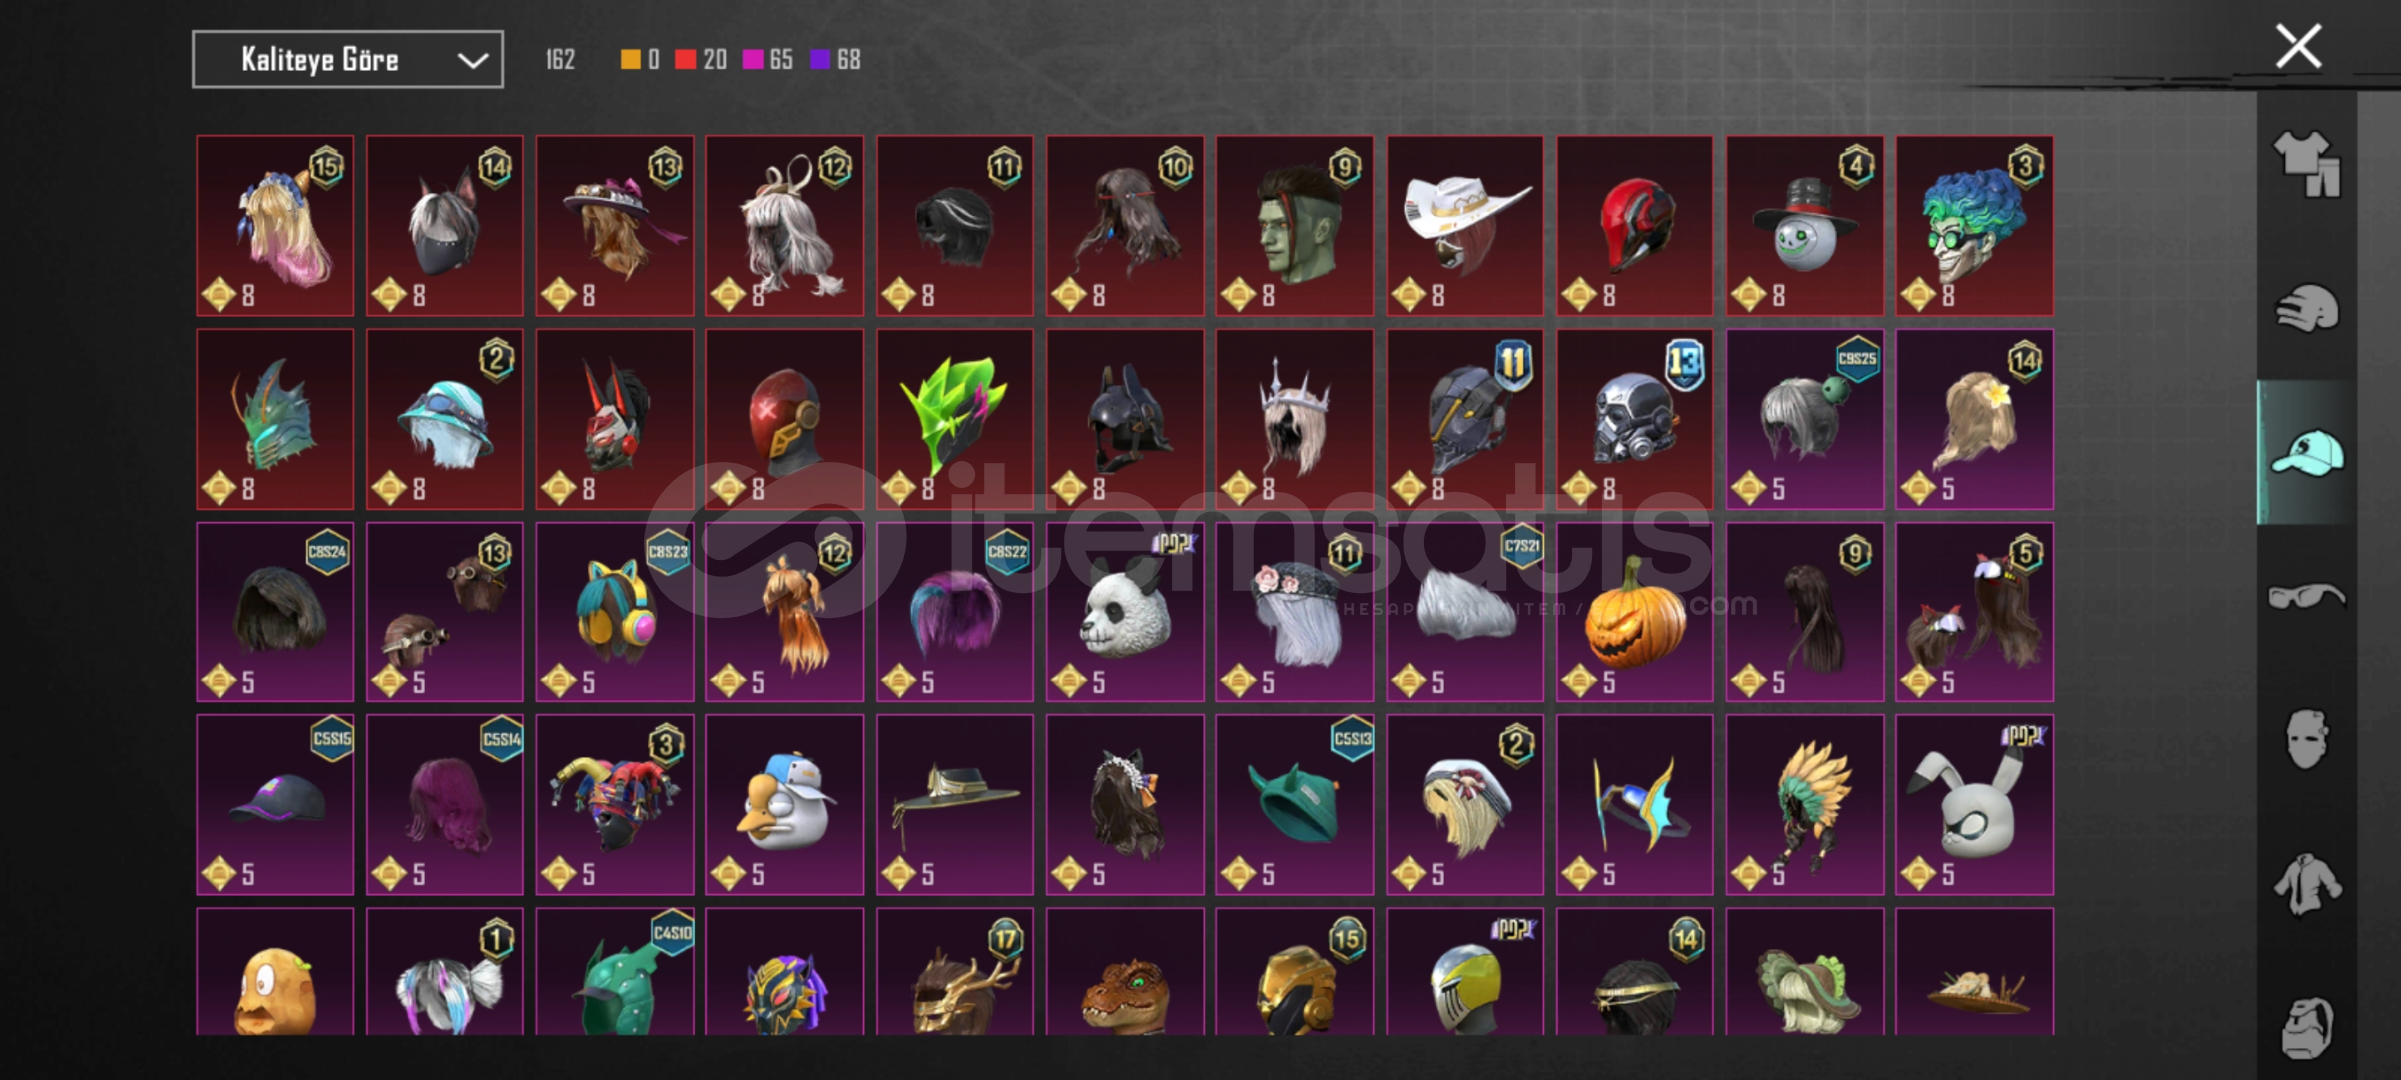Image resolution: width=2401 pixels, height=1080 pixels.
Task: Select the pink rarity filter showing 65
Action: [767, 60]
